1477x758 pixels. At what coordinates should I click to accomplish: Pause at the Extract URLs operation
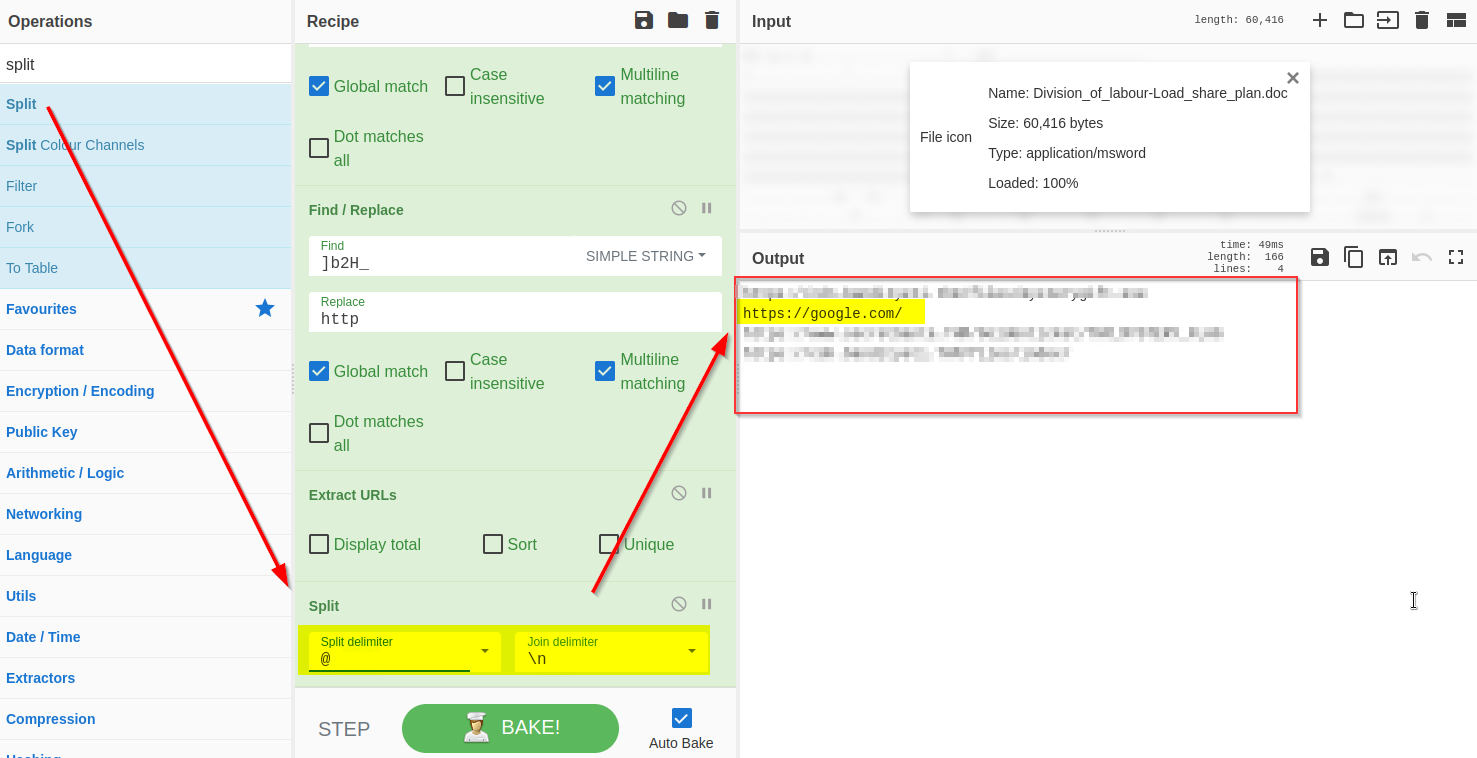(x=707, y=493)
